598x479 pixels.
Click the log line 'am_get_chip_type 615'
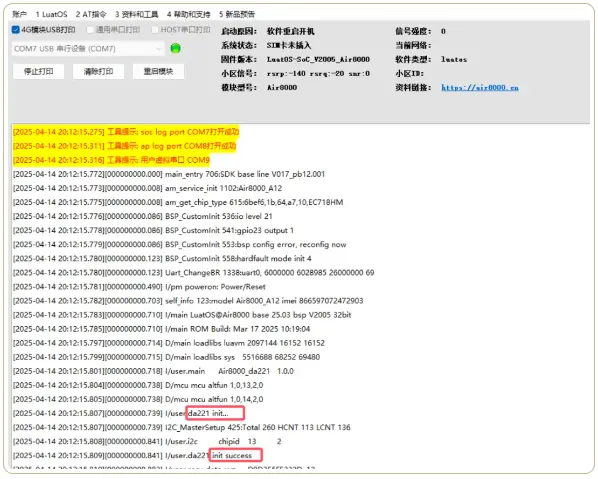point(178,203)
